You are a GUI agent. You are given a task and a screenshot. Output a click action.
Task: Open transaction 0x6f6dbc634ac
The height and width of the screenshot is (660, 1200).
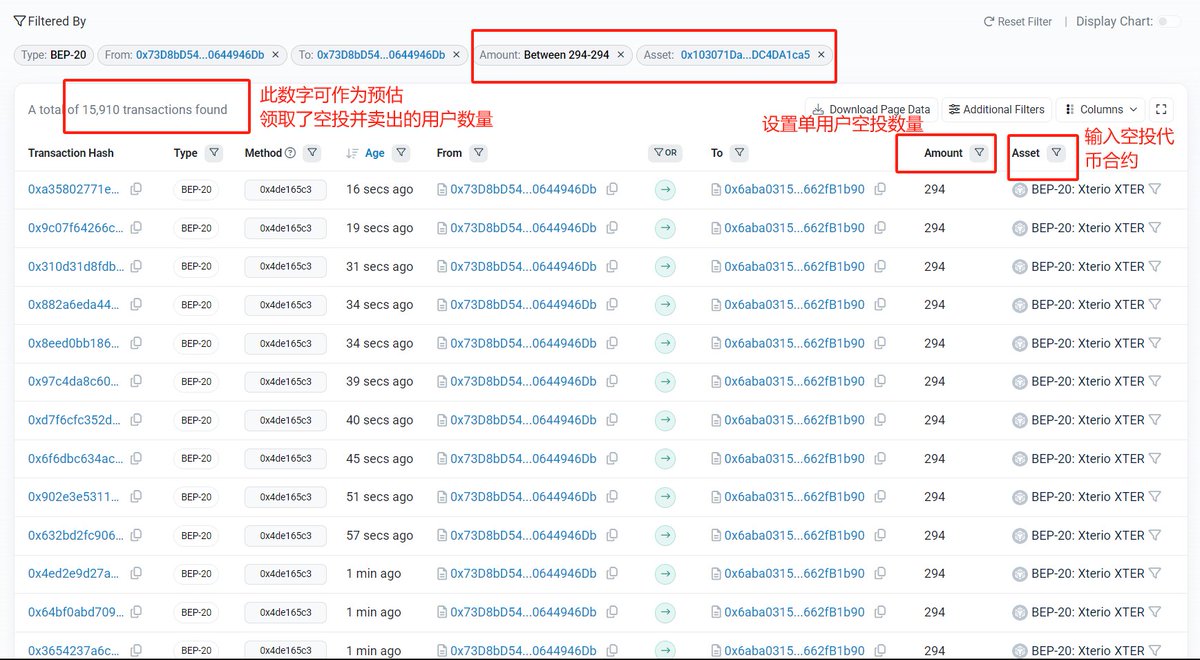coord(76,458)
